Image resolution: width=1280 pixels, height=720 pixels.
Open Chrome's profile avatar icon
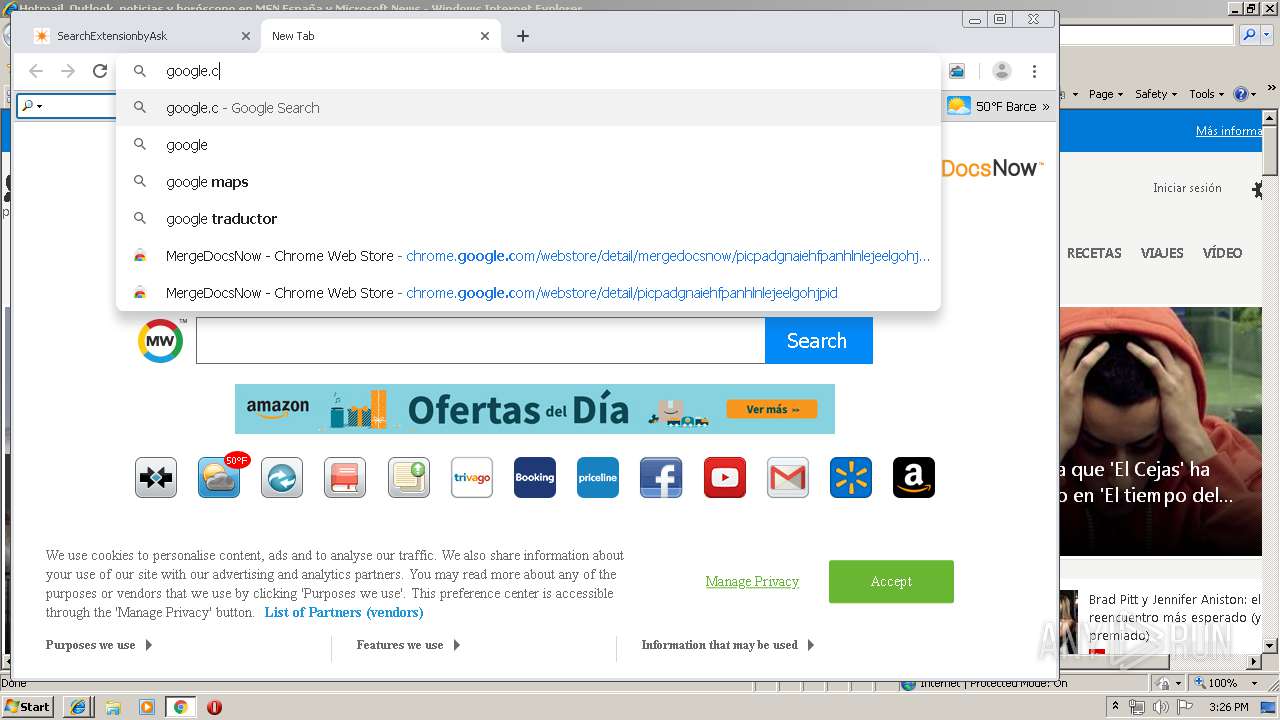click(1002, 71)
